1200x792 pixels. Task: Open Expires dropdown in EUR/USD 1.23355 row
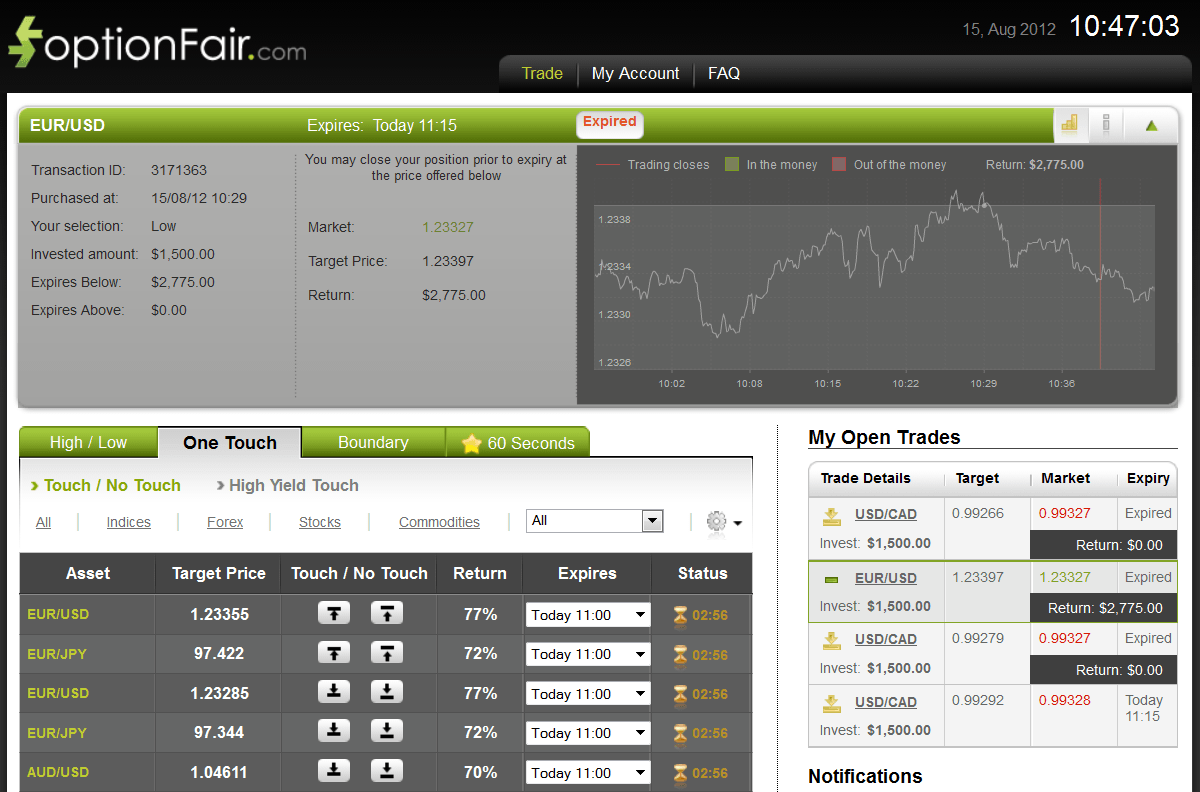tap(588, 615)
